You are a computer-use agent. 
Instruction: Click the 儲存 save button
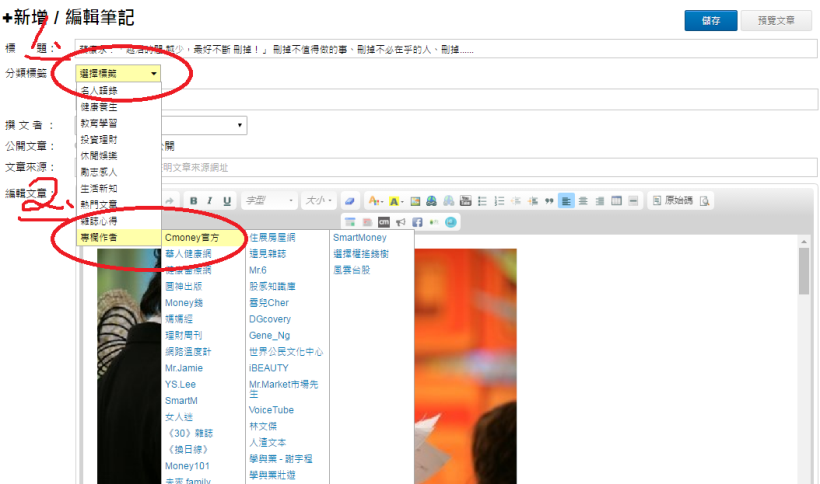tap(711, 20)
